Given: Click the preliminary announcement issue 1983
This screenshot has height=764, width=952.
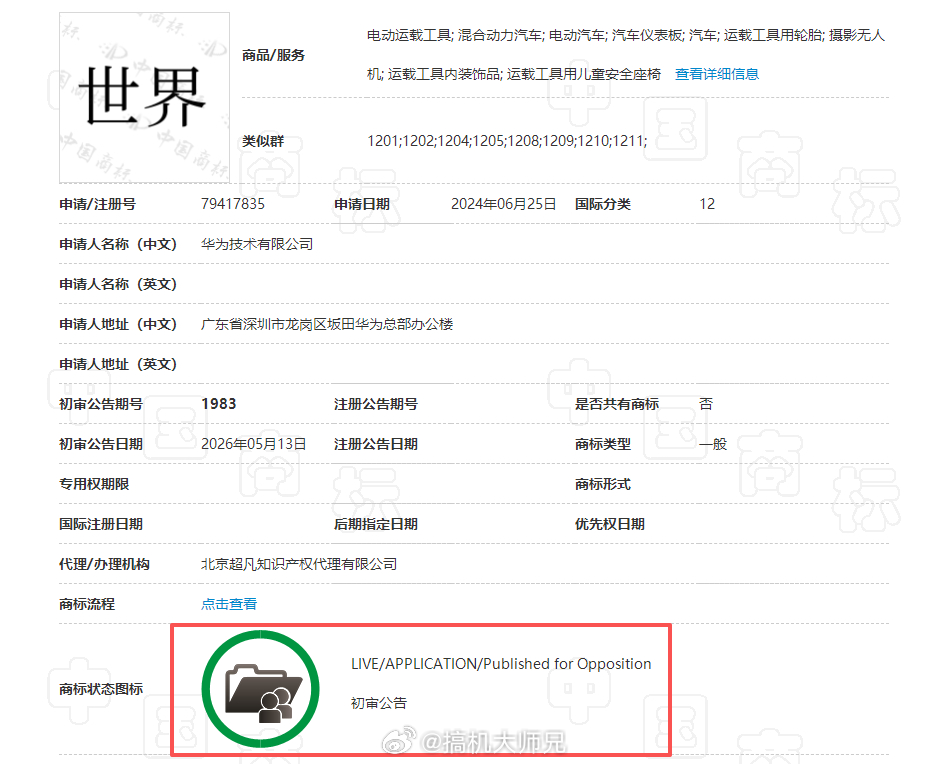Looking at the screenshot, I should (x=219, y=404).
